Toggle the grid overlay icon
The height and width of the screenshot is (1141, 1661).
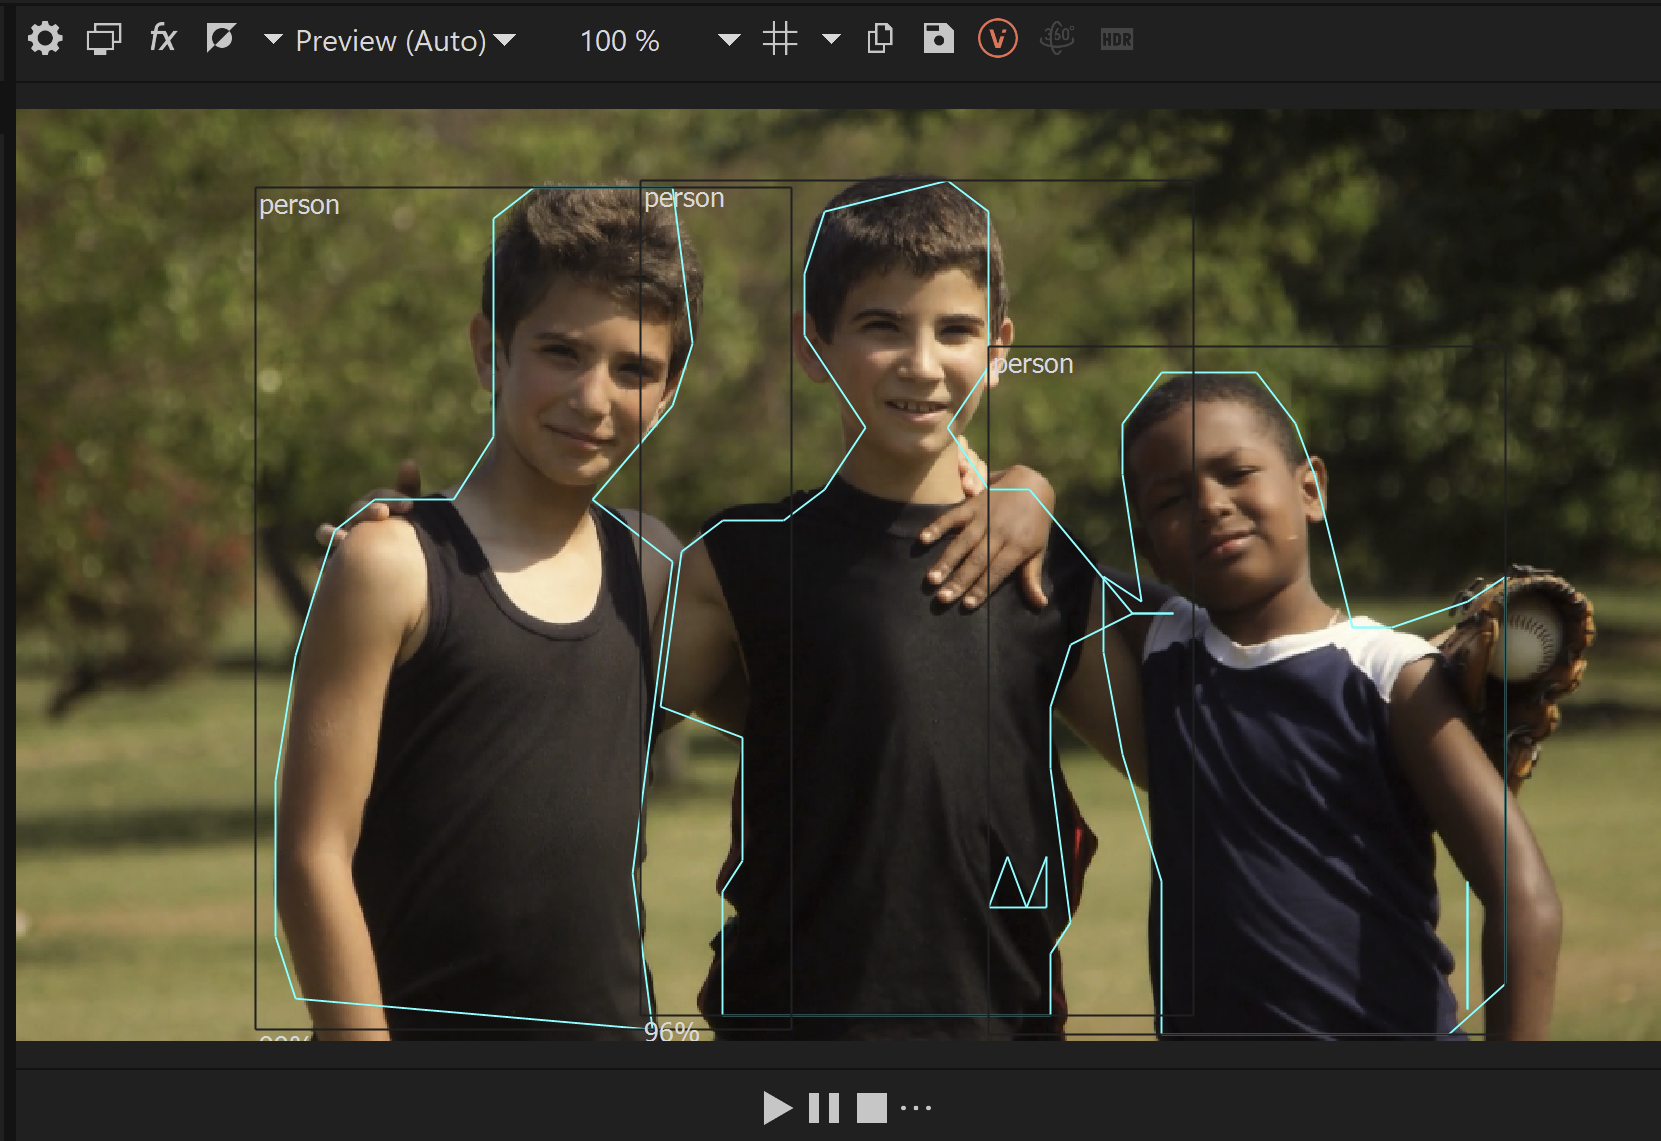point(779,39)
